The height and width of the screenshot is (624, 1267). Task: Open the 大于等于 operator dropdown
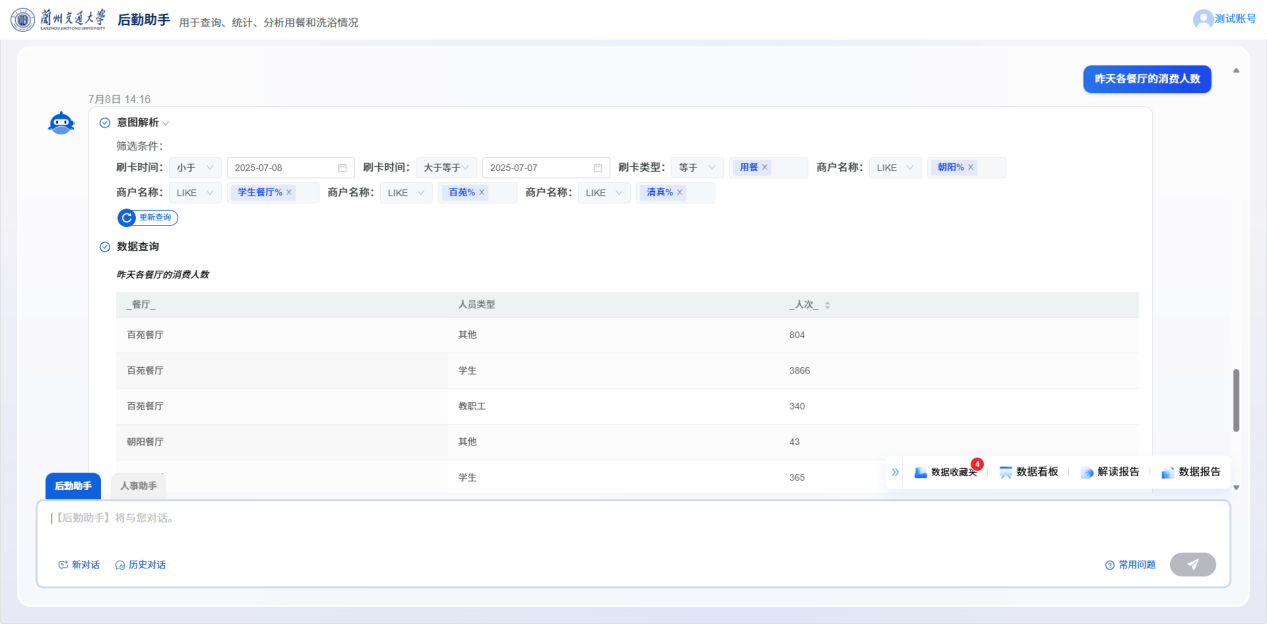(446, 168)
